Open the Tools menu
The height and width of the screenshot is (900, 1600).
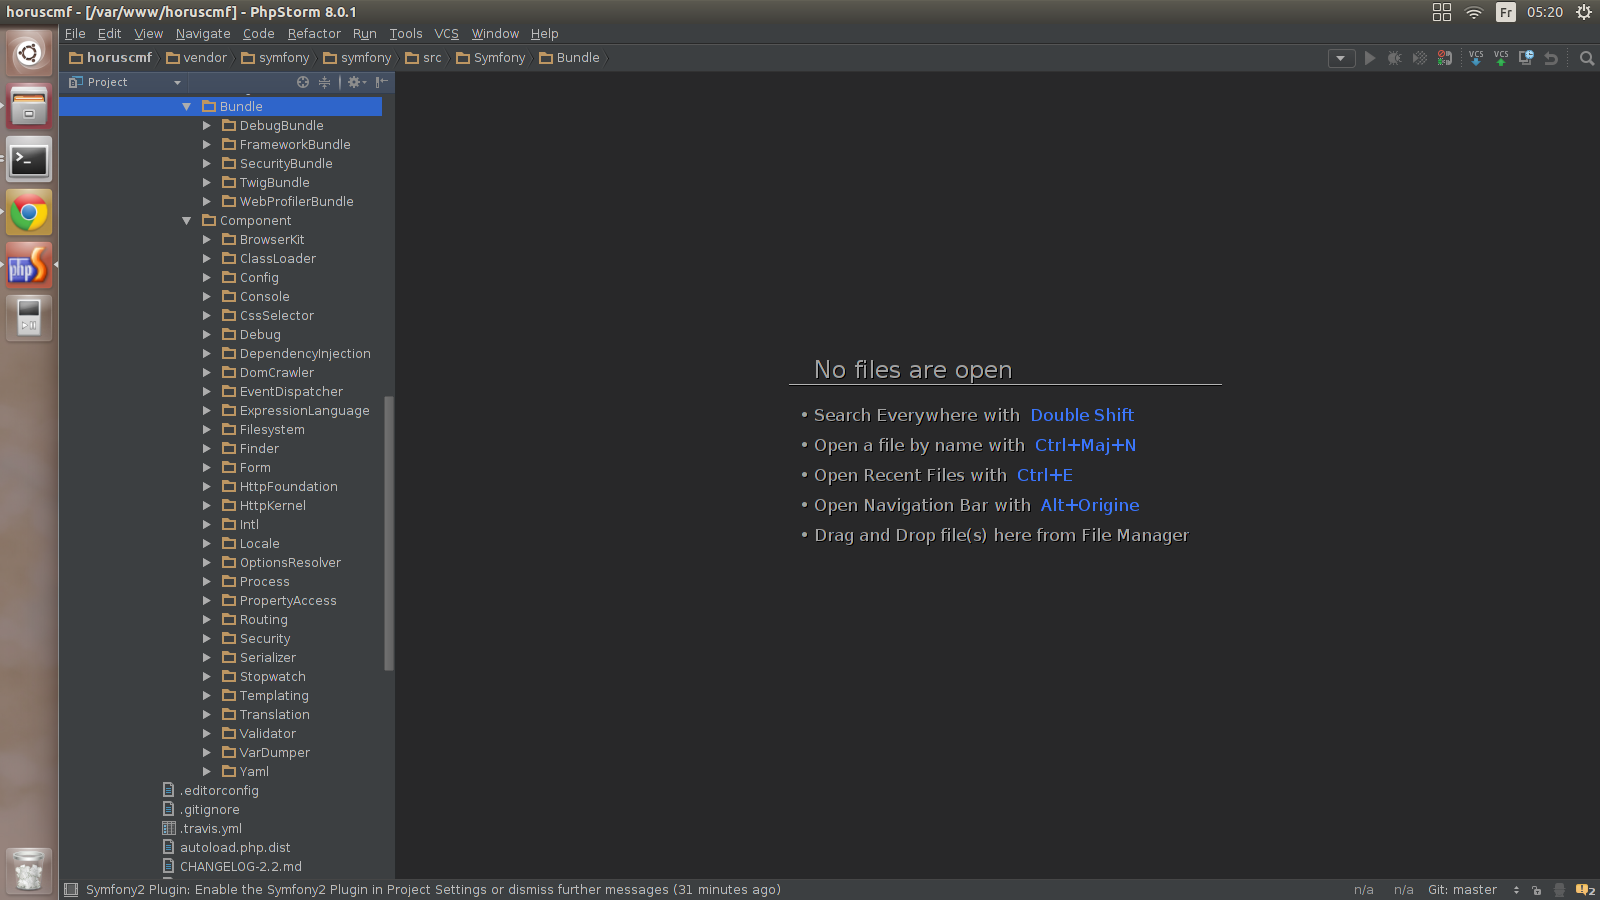point(406,34)
